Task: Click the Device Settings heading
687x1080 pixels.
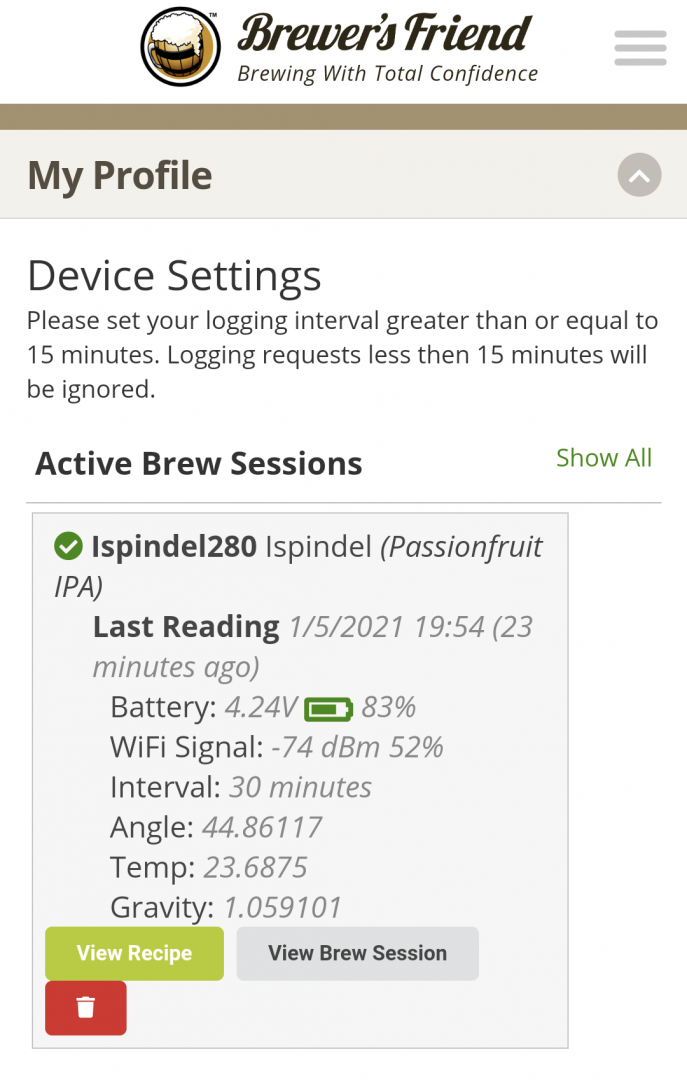Action: (x=174, y=276)
